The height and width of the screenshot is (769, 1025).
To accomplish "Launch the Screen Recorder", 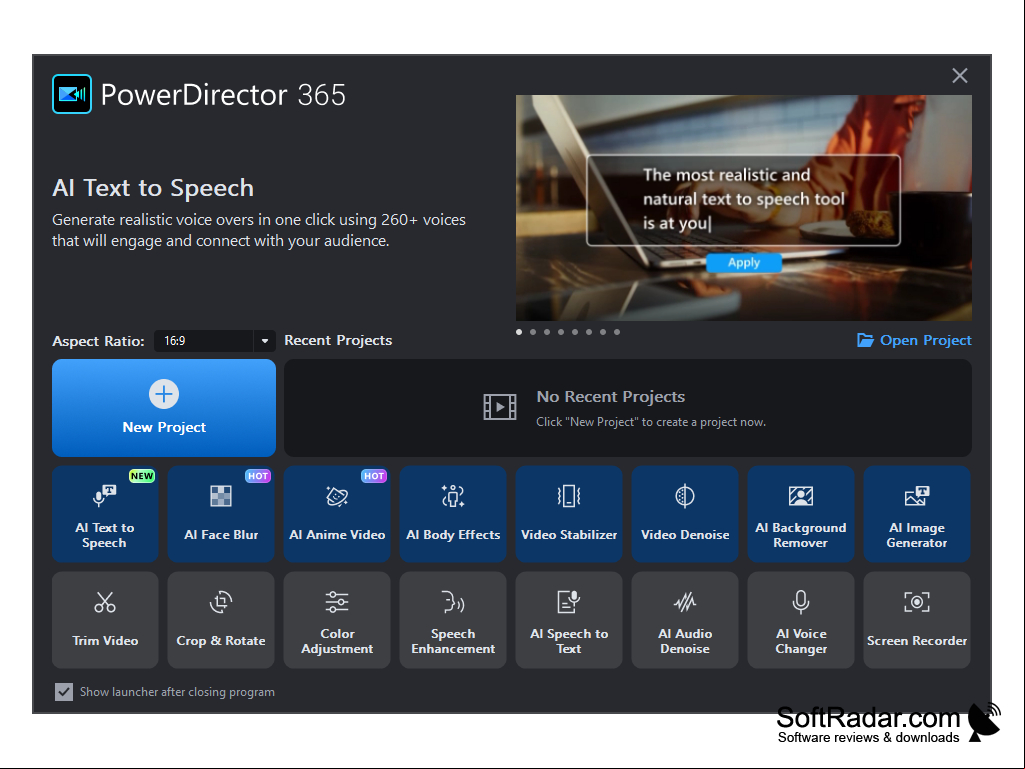I will tap(916, 620).
